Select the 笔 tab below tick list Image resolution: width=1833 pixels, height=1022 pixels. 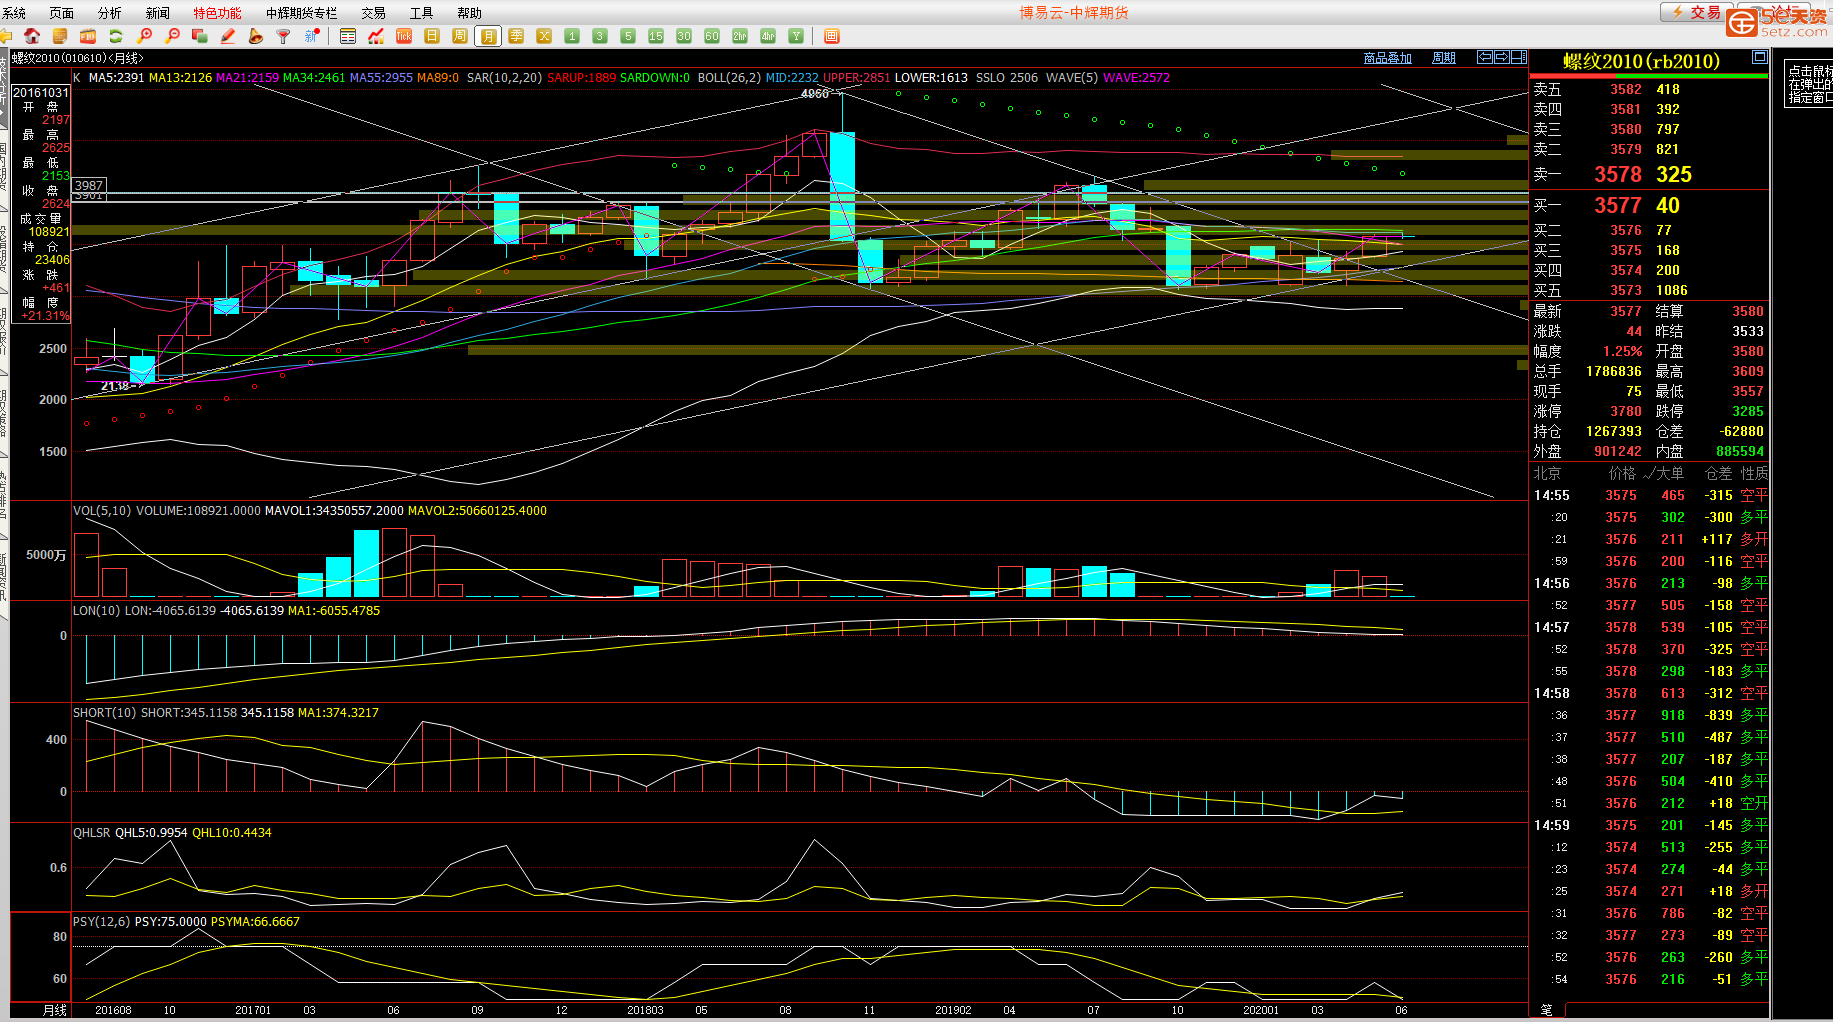1547,1010
